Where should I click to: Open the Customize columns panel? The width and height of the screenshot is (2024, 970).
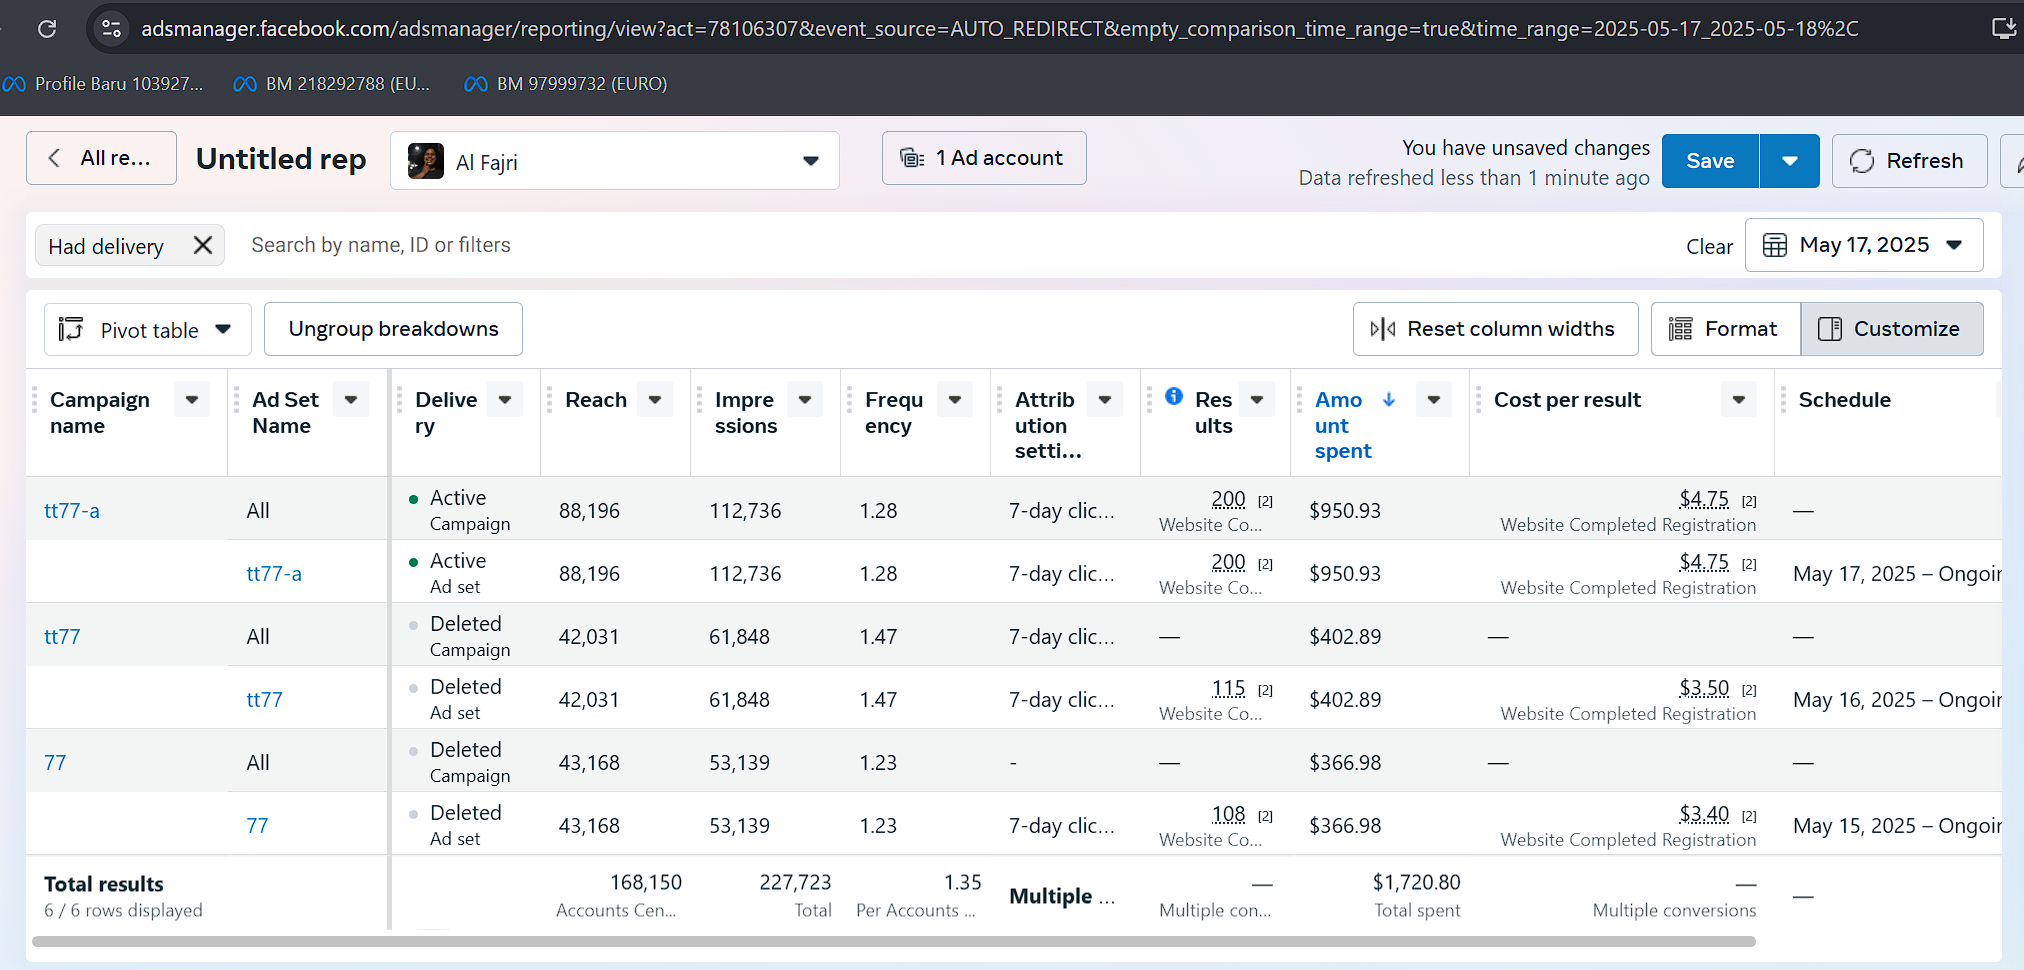pos(1891,329)
